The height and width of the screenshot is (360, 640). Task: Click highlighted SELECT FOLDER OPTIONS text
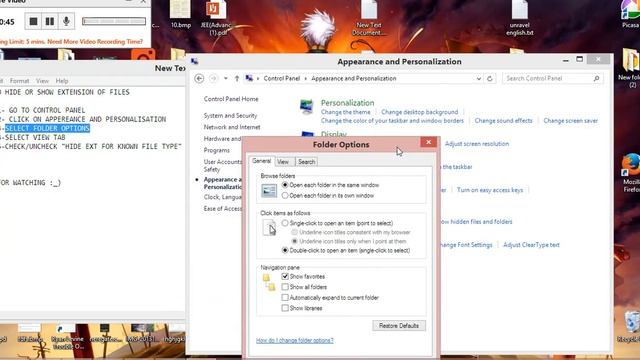[x=47, y=128]
